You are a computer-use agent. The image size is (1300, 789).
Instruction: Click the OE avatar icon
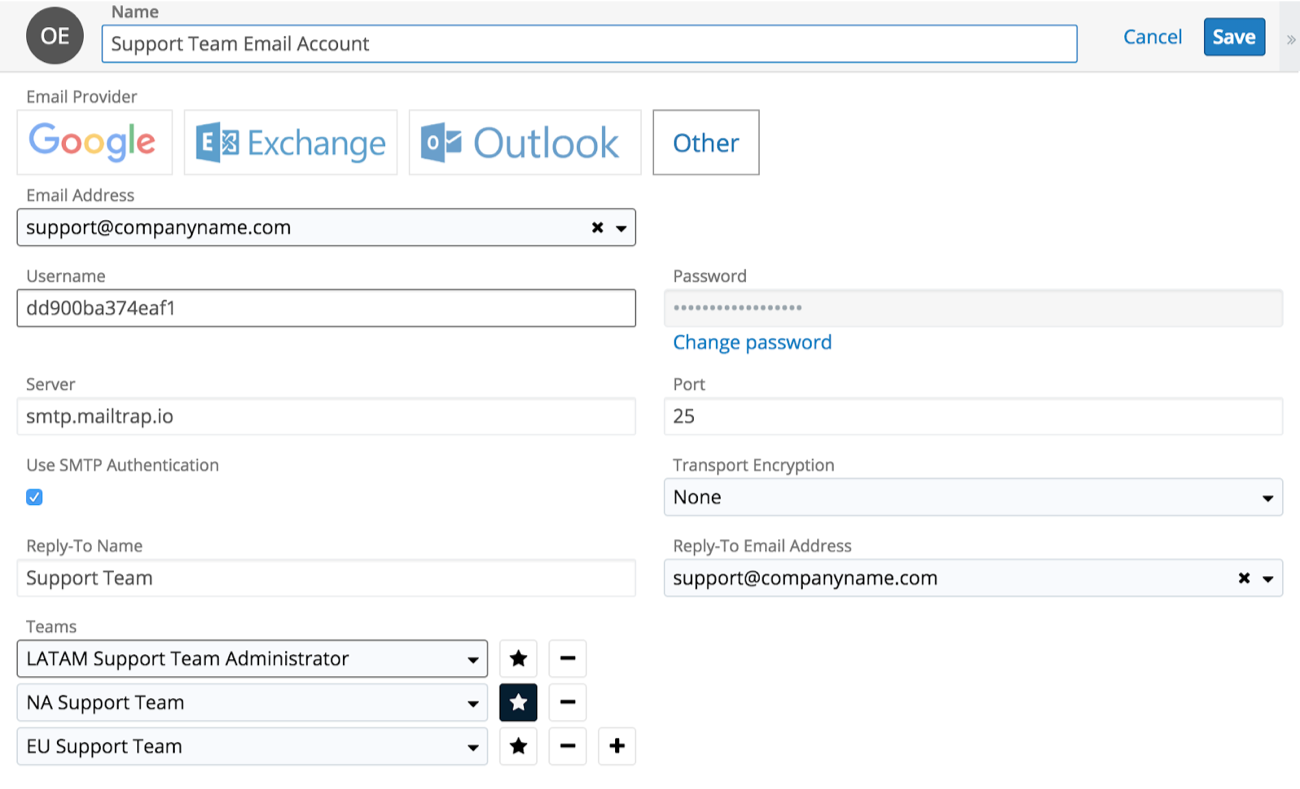[55, 36]
